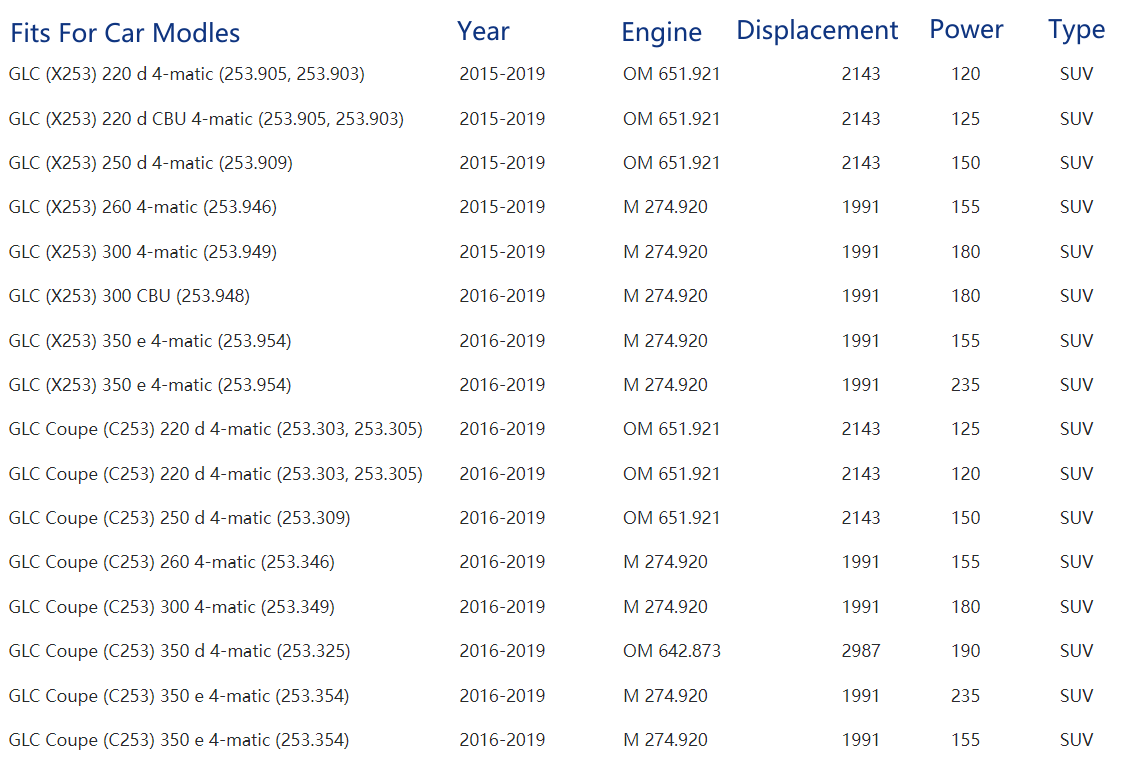This screenshot has width=1123, height=760.
Task: Click the OM 642.873 engine cell
Action: click(x=671, y=651)
